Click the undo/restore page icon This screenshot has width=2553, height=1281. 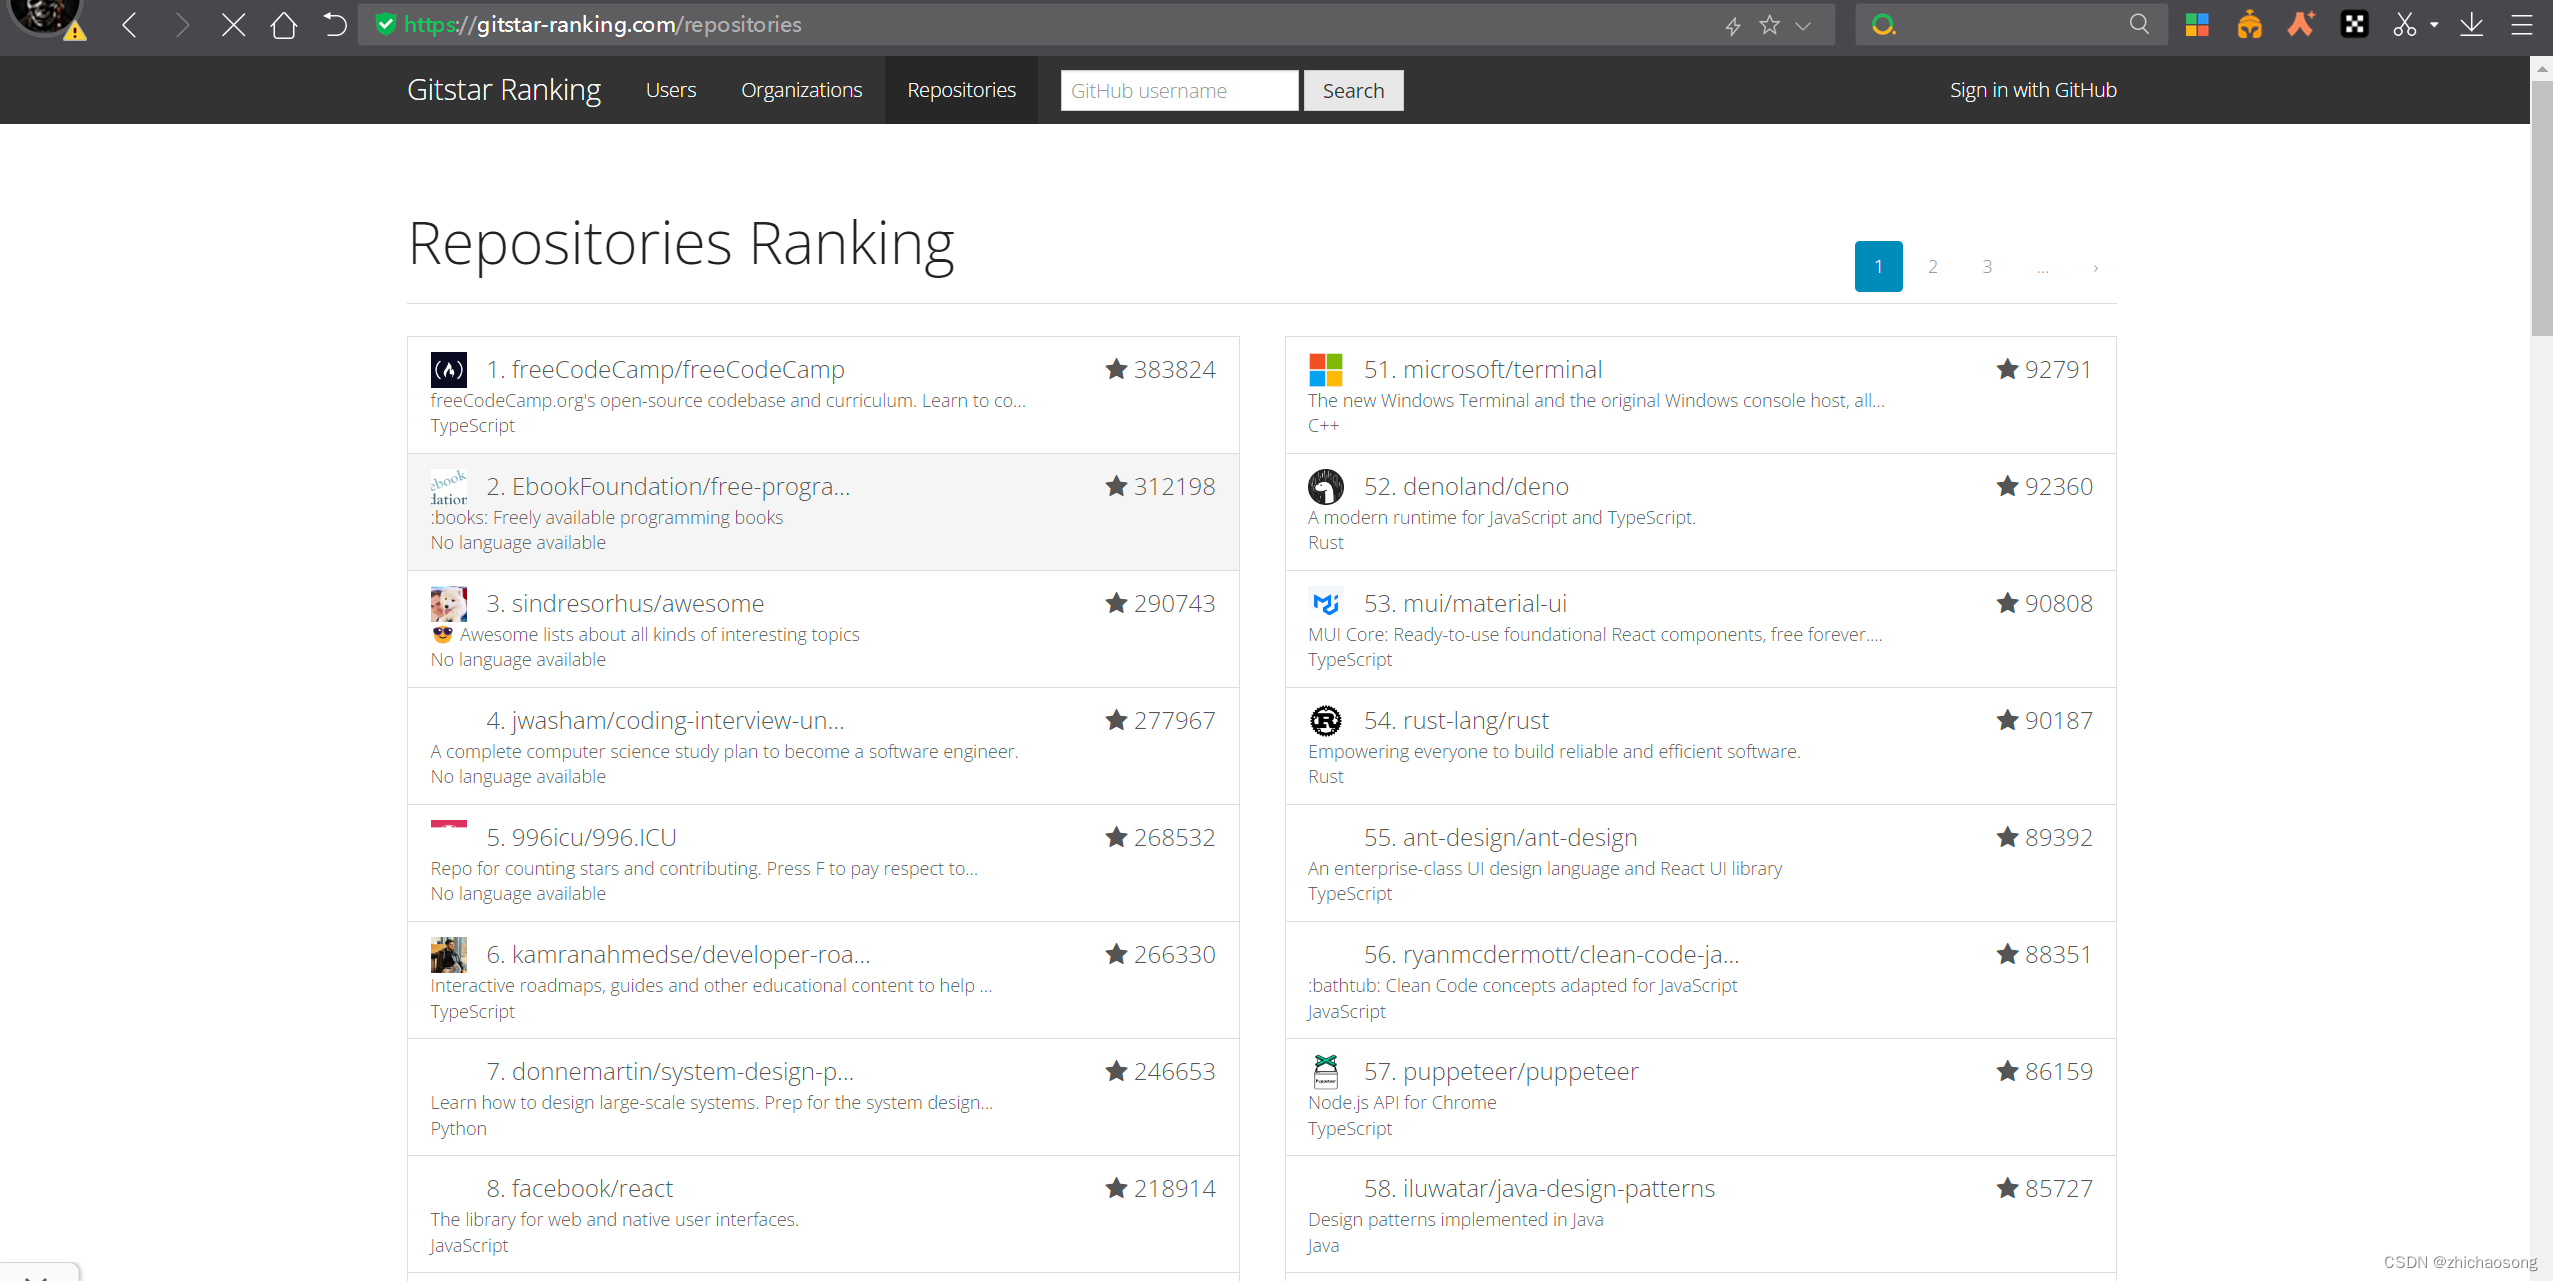tap(335, 25)
